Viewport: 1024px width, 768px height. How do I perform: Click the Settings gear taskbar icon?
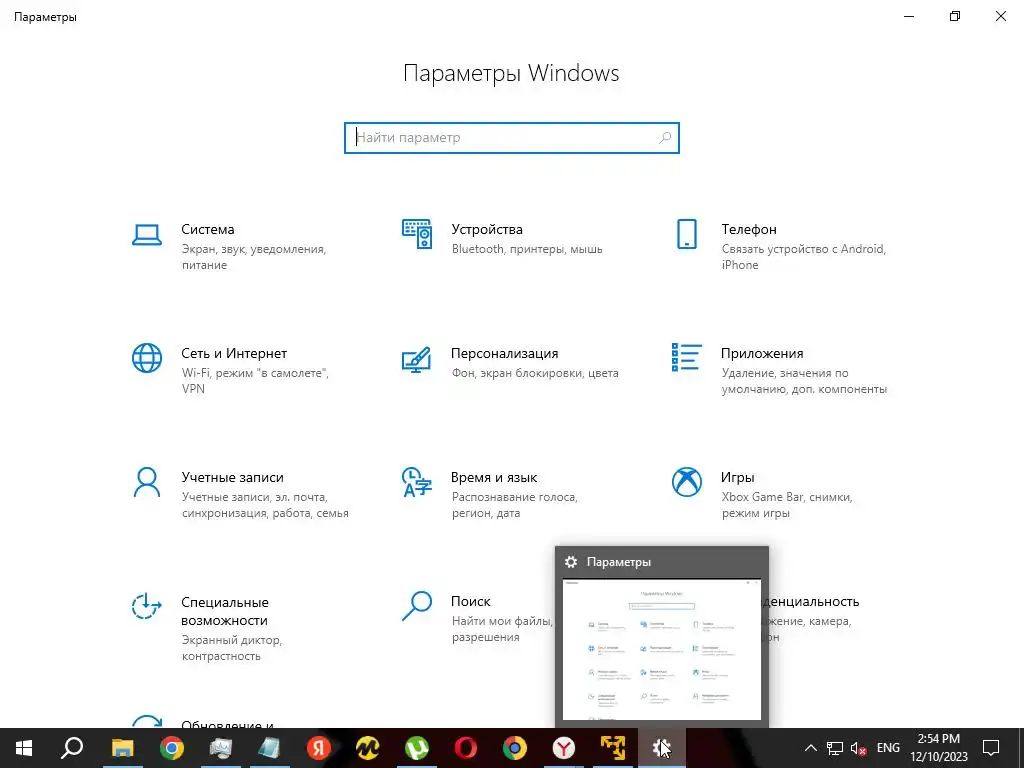[662, 748]
